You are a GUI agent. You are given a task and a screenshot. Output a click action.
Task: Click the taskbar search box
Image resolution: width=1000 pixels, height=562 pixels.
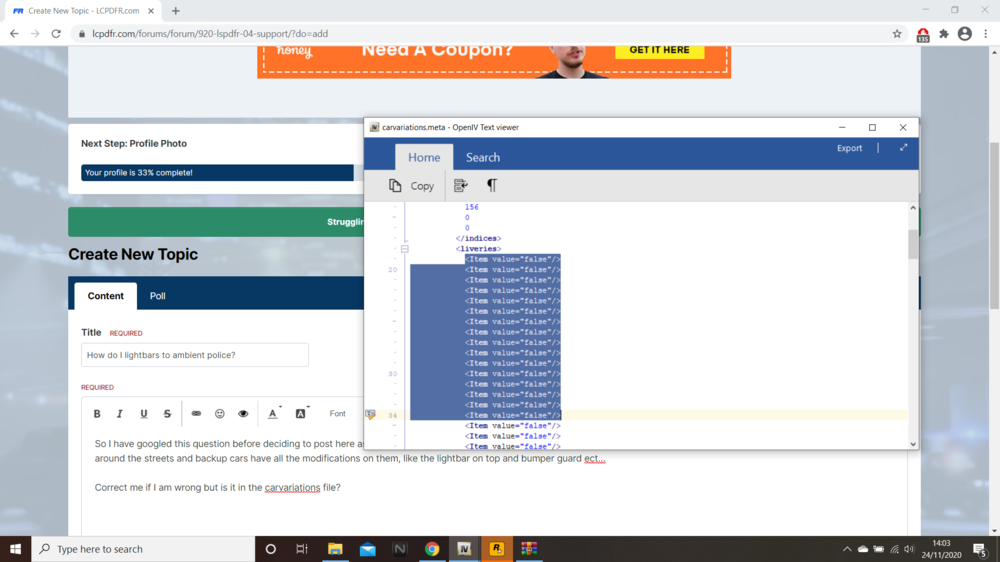coord(143,549)
